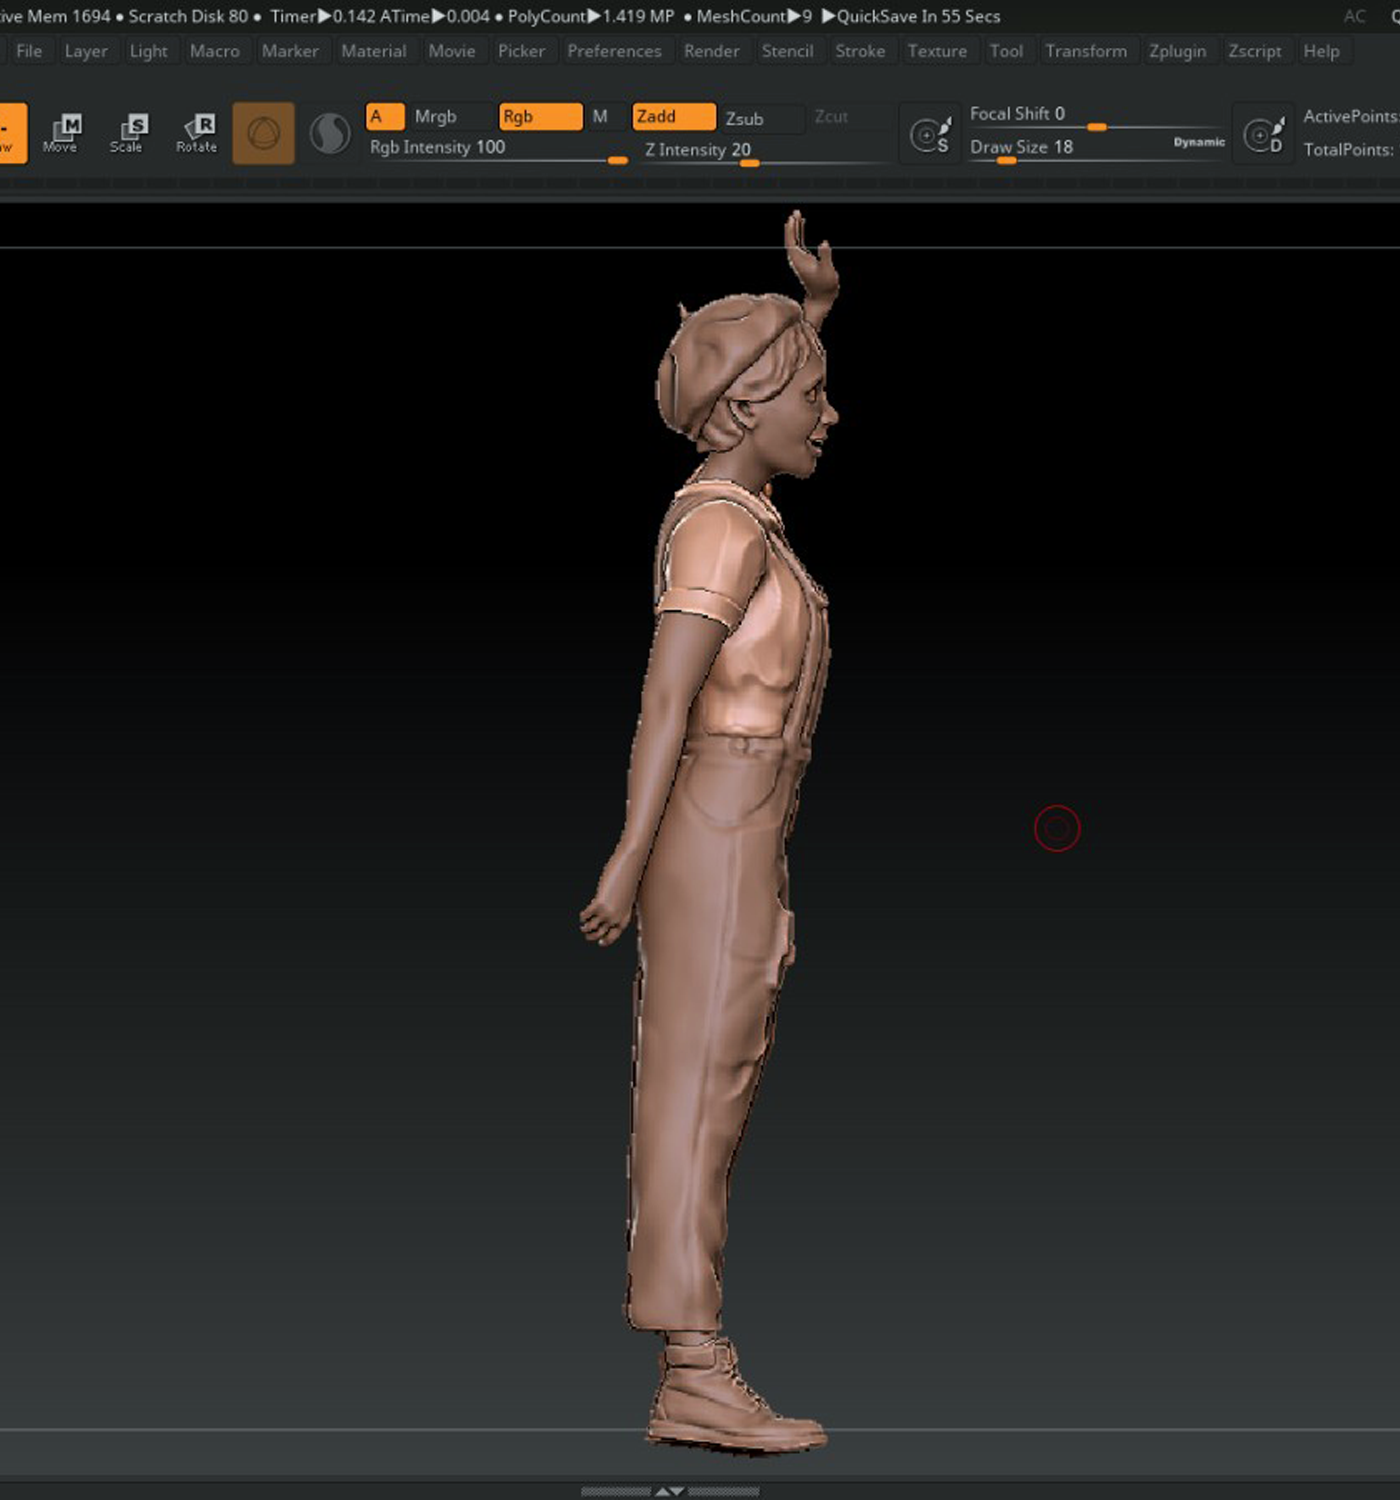Click the bottom tray divider arrows
This screenshot has height=1500, width=1400.
pyautogui.click(x=670, y=1491)
